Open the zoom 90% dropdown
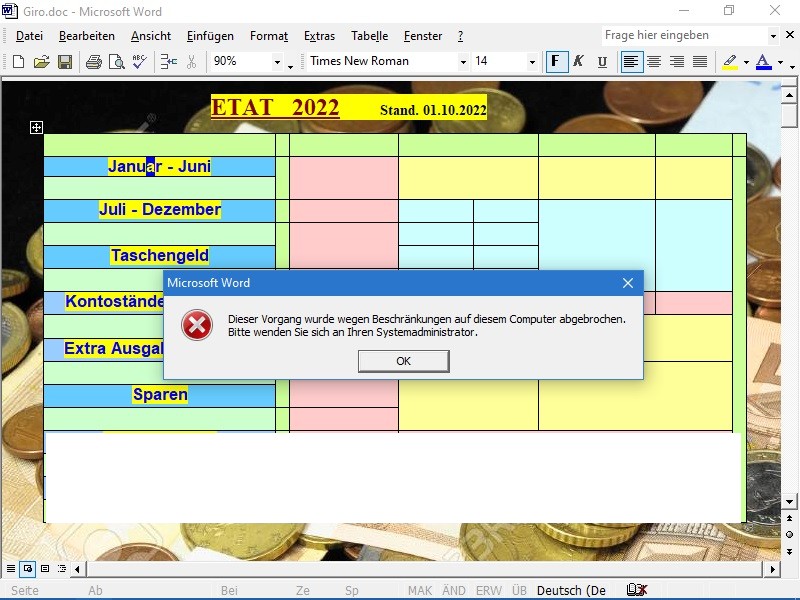 277,62
